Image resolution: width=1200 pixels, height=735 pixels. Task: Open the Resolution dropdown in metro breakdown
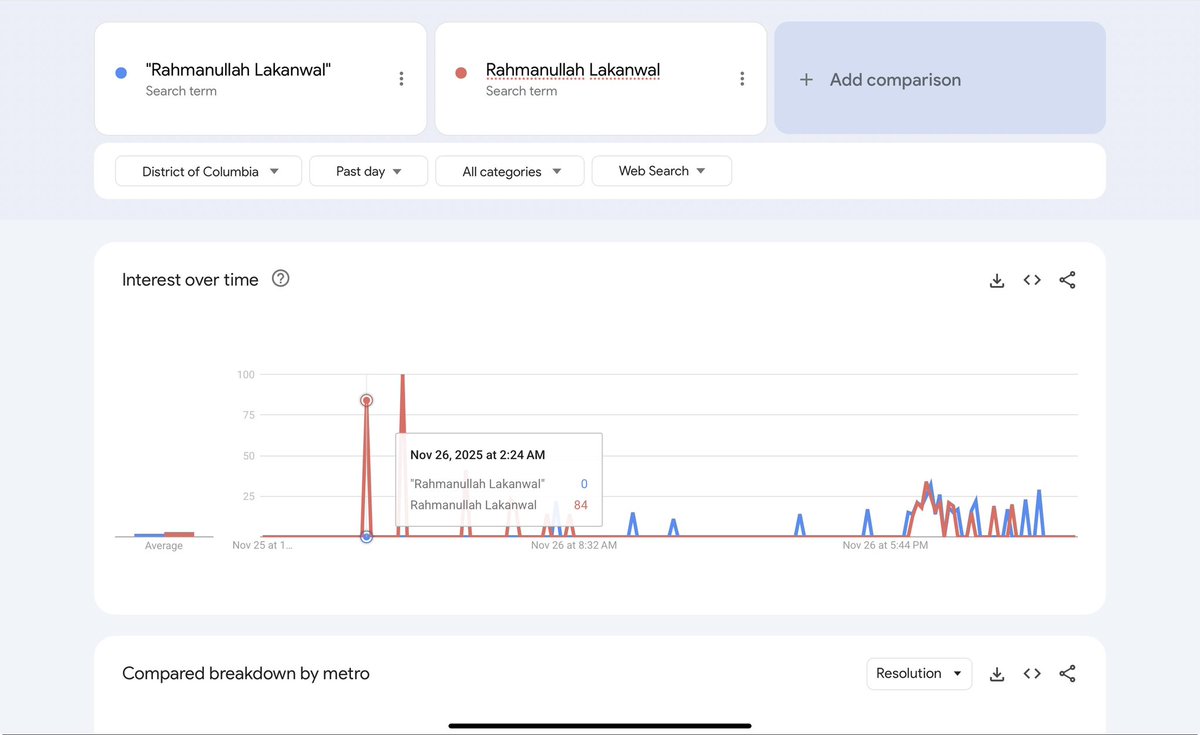coord(918,673)
